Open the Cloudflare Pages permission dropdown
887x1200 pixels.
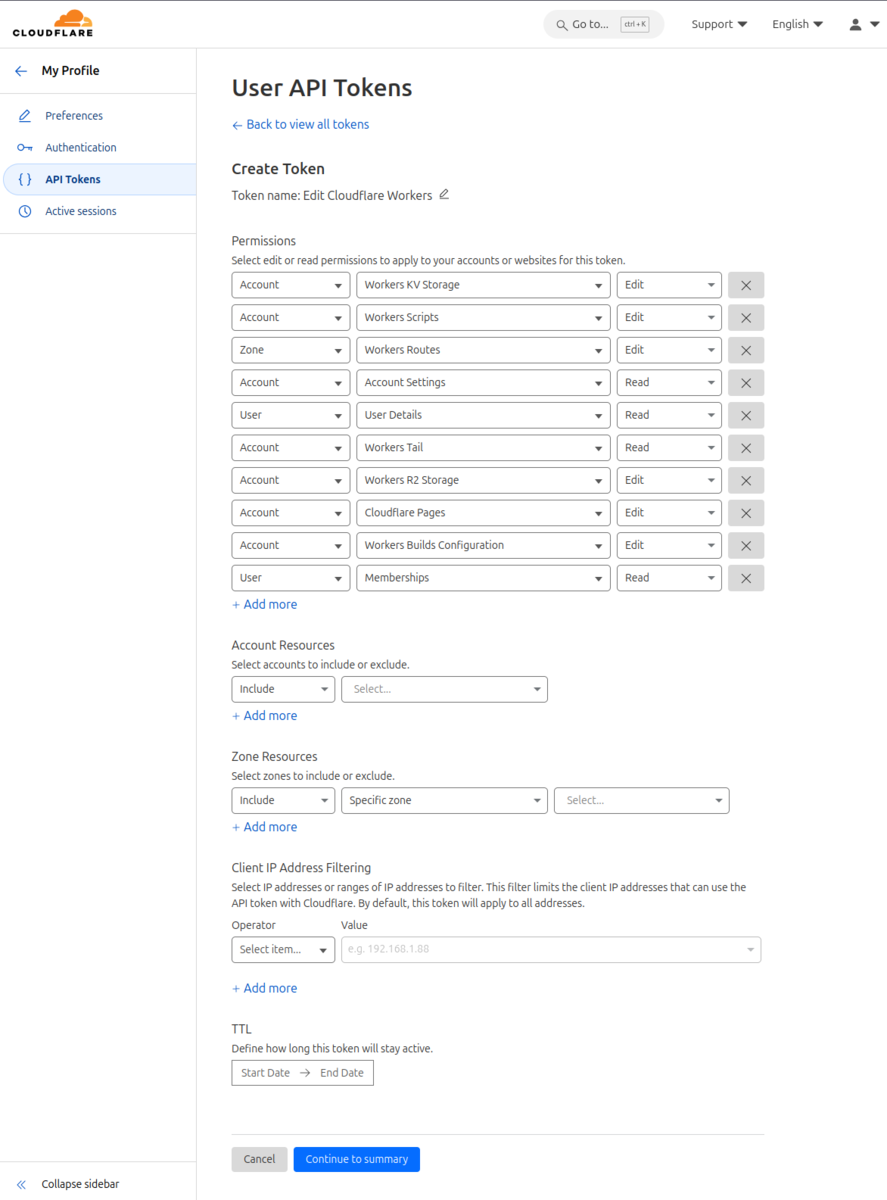(x=483, y=513)
